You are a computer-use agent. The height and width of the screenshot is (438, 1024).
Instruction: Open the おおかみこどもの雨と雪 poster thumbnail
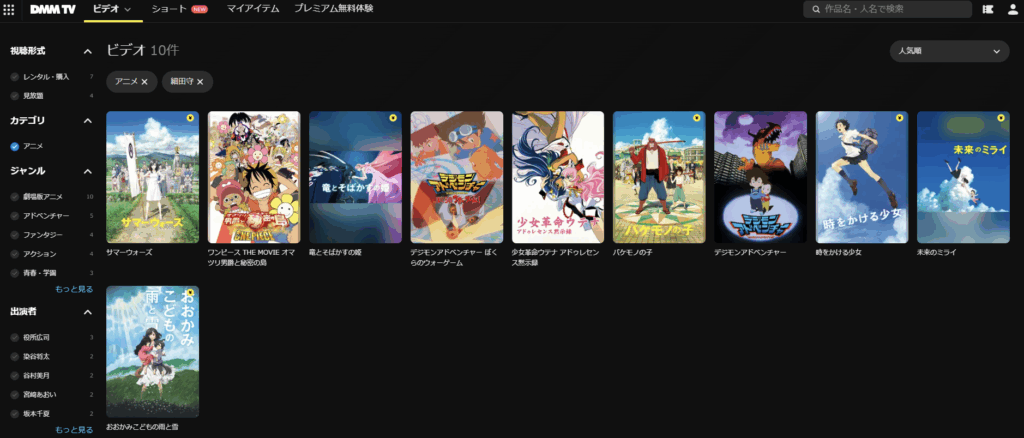(153, 352)
